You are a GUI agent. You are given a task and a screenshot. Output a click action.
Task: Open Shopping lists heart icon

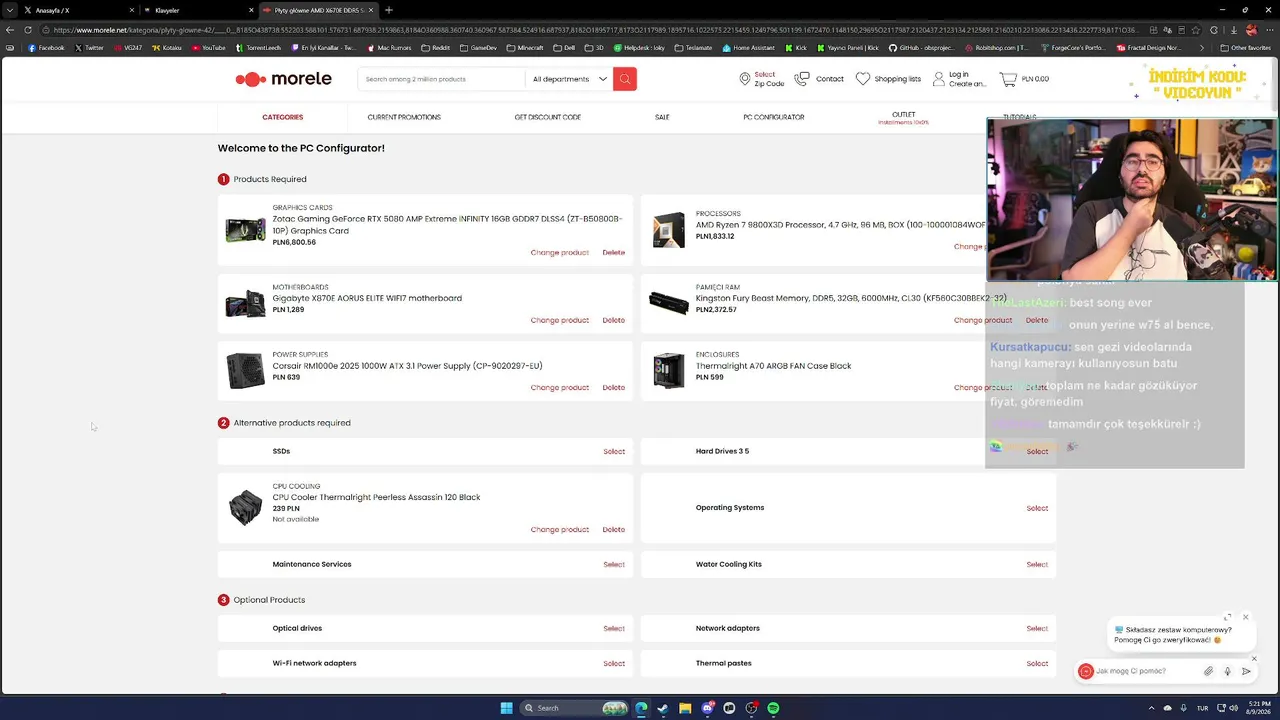pyautogui.click(x=863, y=79)
